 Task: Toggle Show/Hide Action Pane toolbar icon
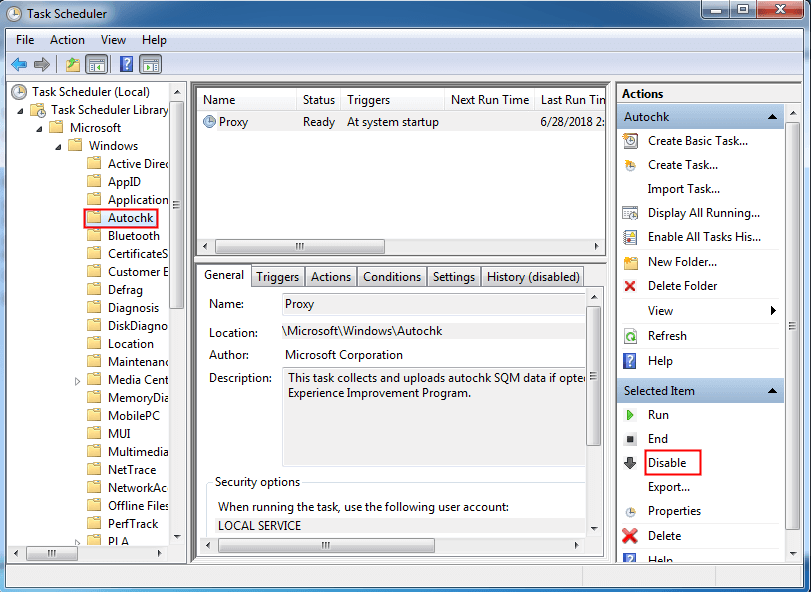[x=151, y=65]
